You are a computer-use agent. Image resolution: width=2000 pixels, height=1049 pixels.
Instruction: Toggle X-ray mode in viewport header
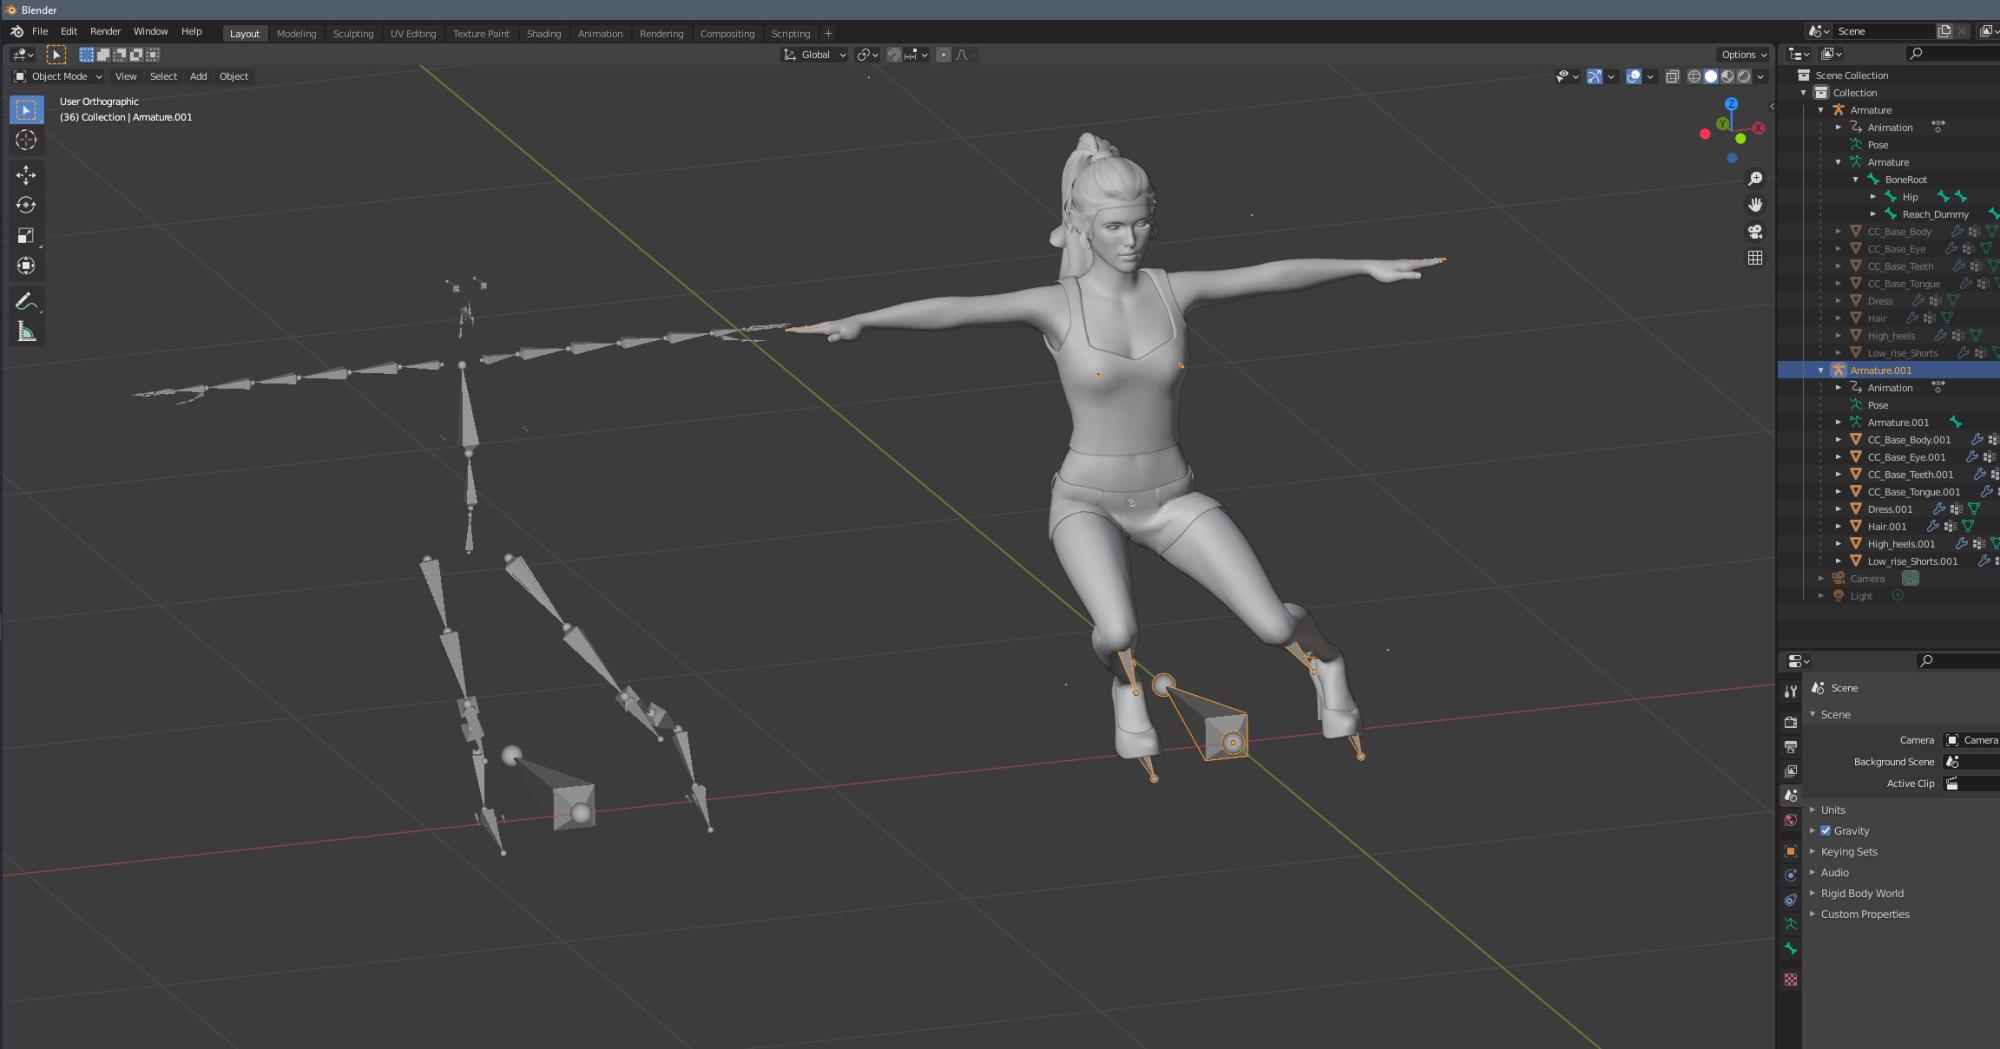1672,76
